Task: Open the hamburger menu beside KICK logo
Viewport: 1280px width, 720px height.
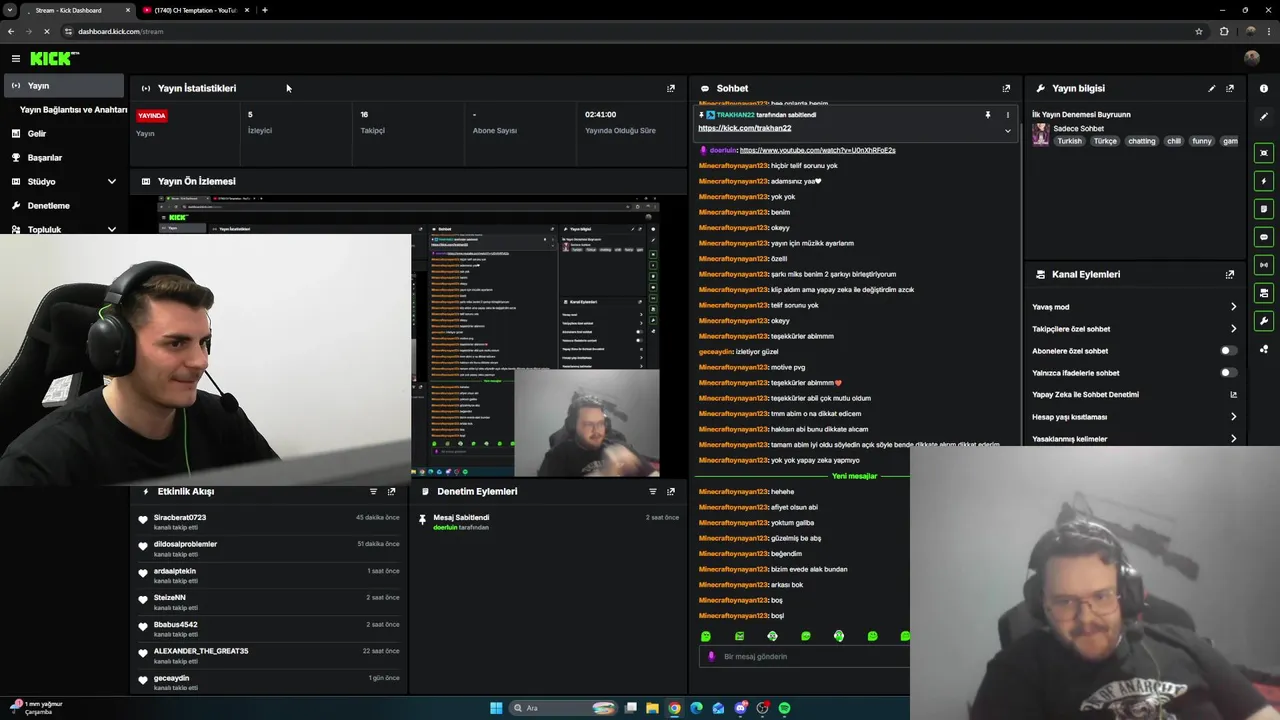Action: [x=16, y=59]
